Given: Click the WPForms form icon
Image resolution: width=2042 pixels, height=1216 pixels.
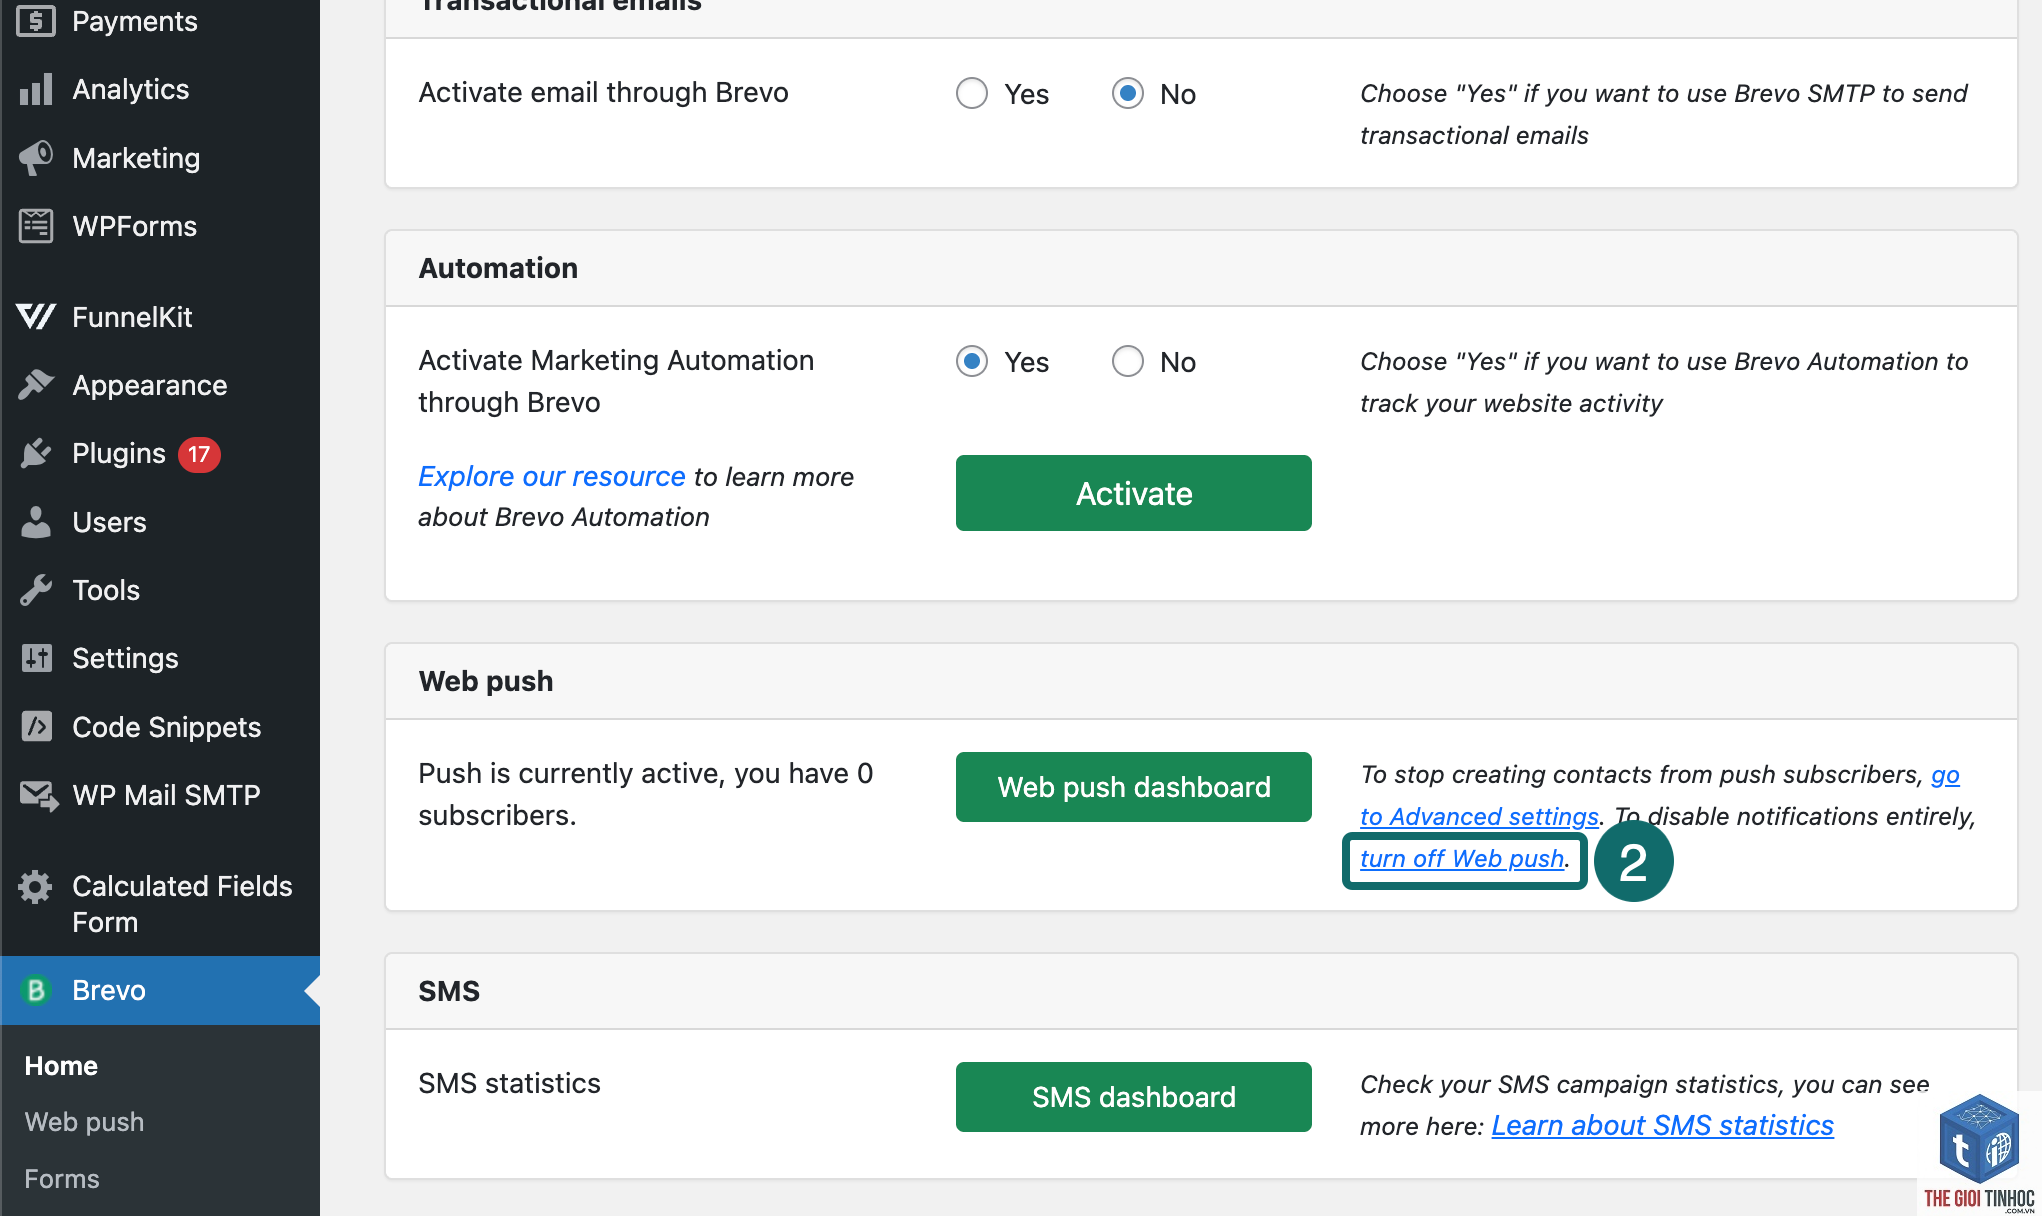Looking at the screenshot, I should click(36, 226).
